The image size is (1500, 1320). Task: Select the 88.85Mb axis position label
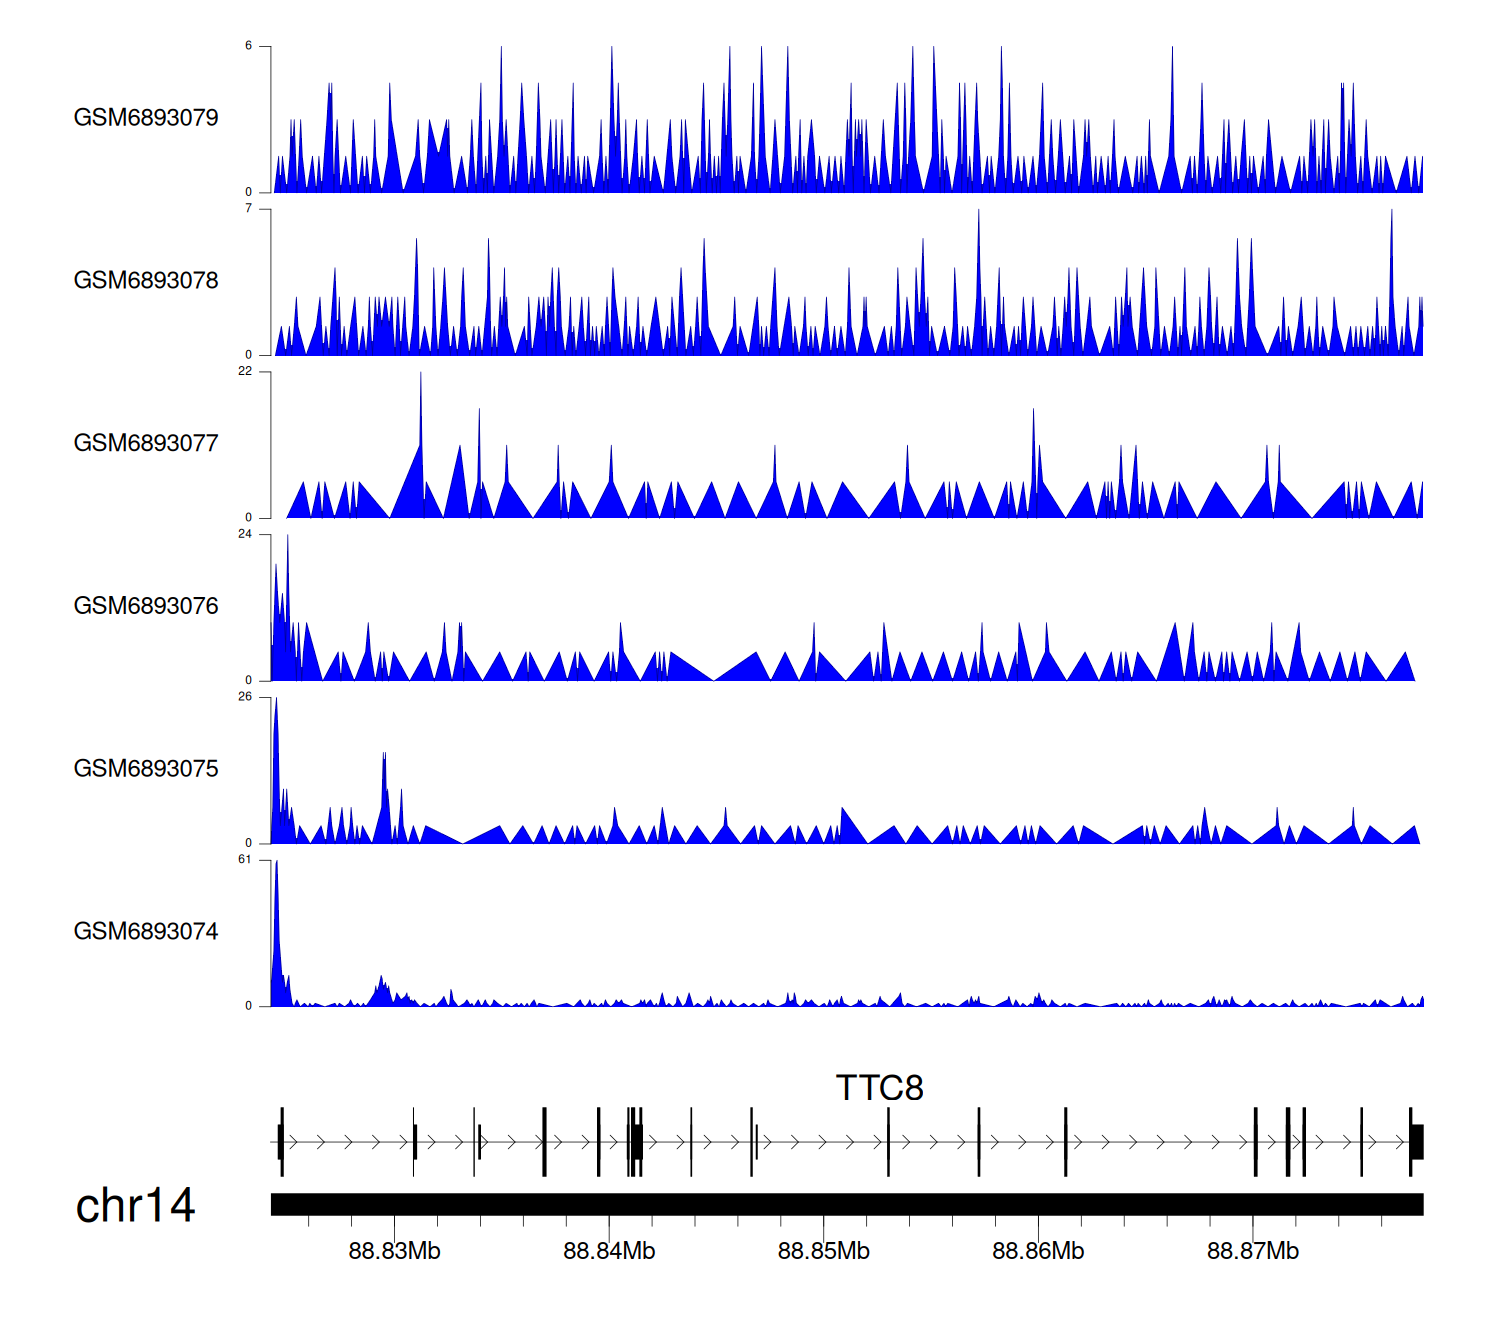pos(823,1251)
